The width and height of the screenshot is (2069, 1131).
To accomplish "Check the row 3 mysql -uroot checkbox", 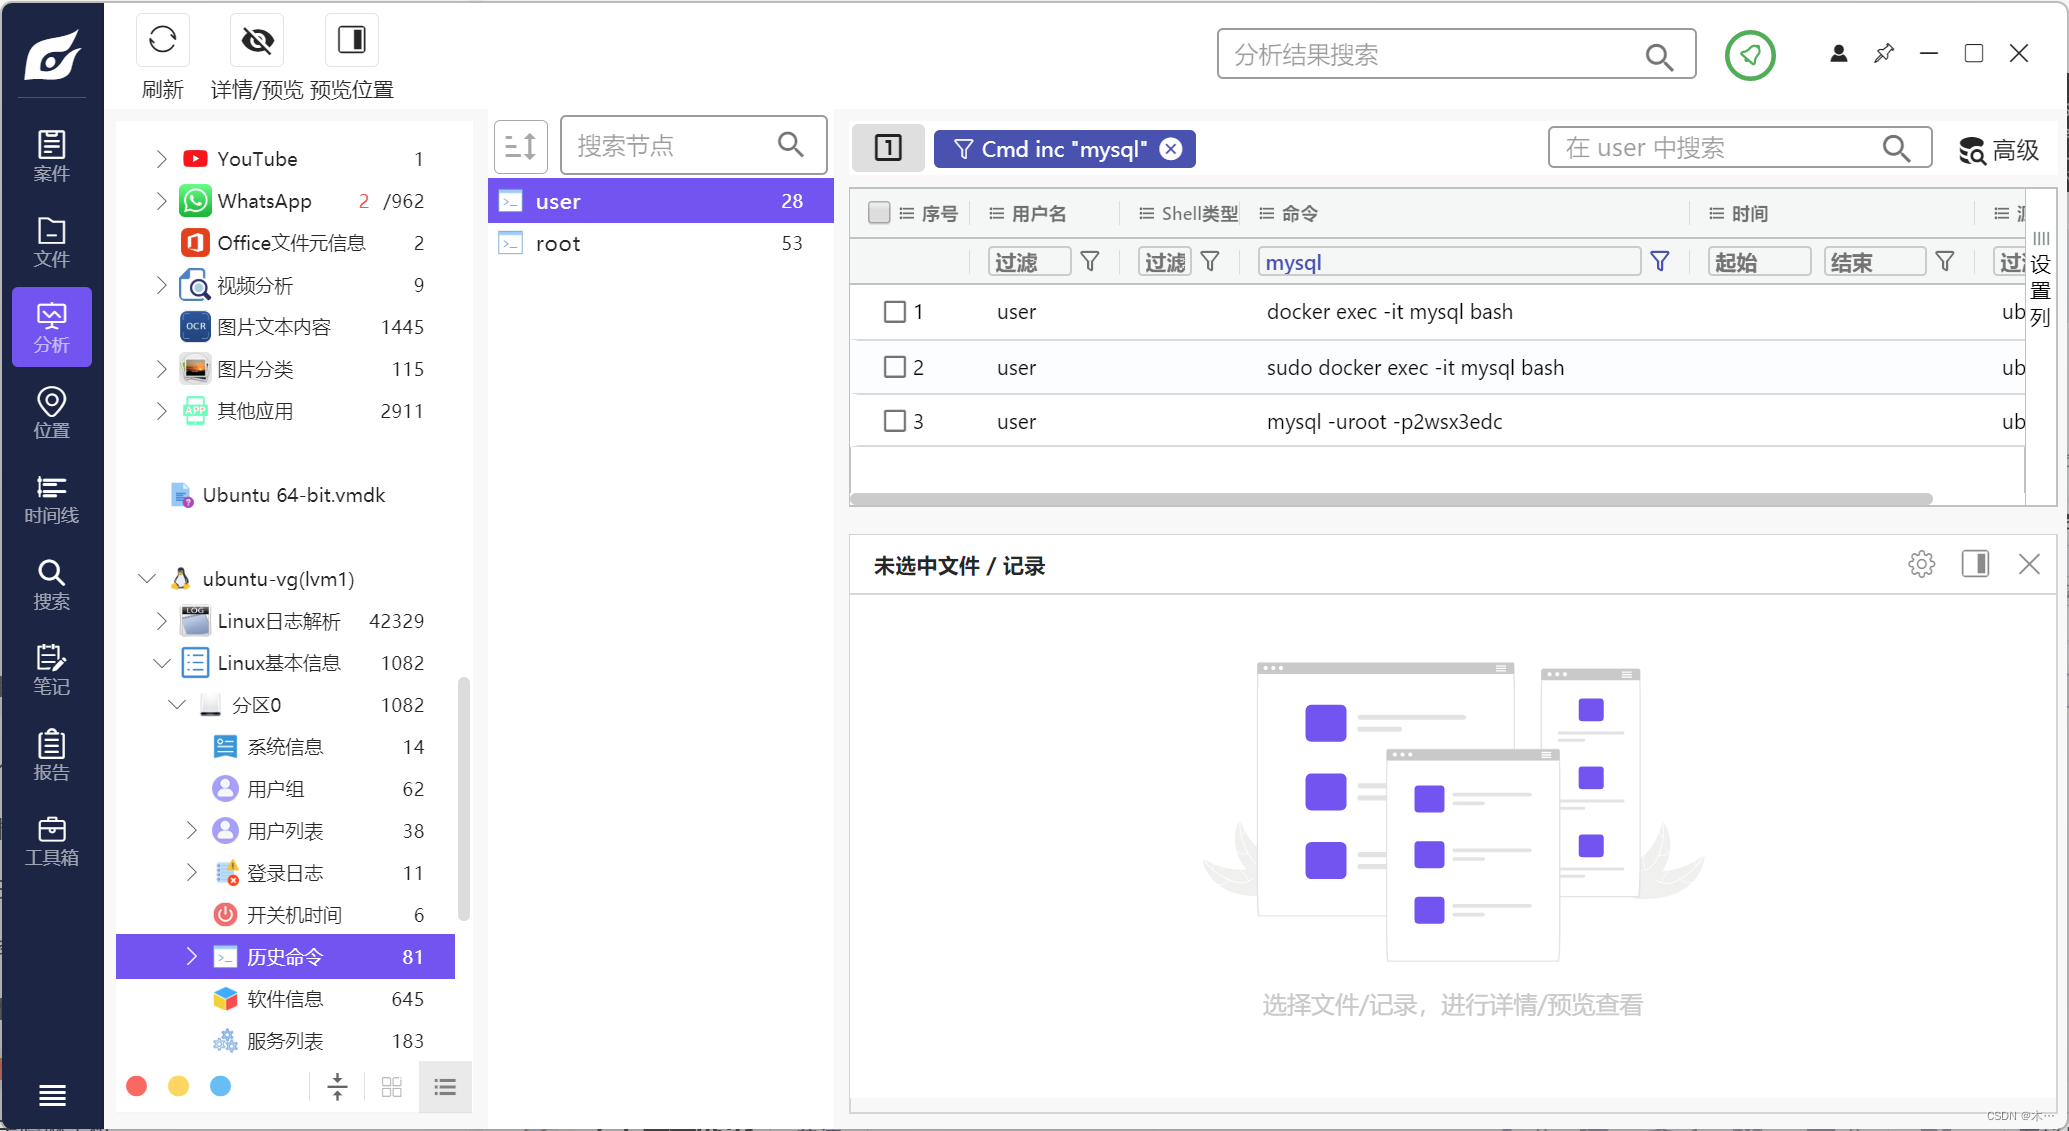I will (x=894, y=421).
